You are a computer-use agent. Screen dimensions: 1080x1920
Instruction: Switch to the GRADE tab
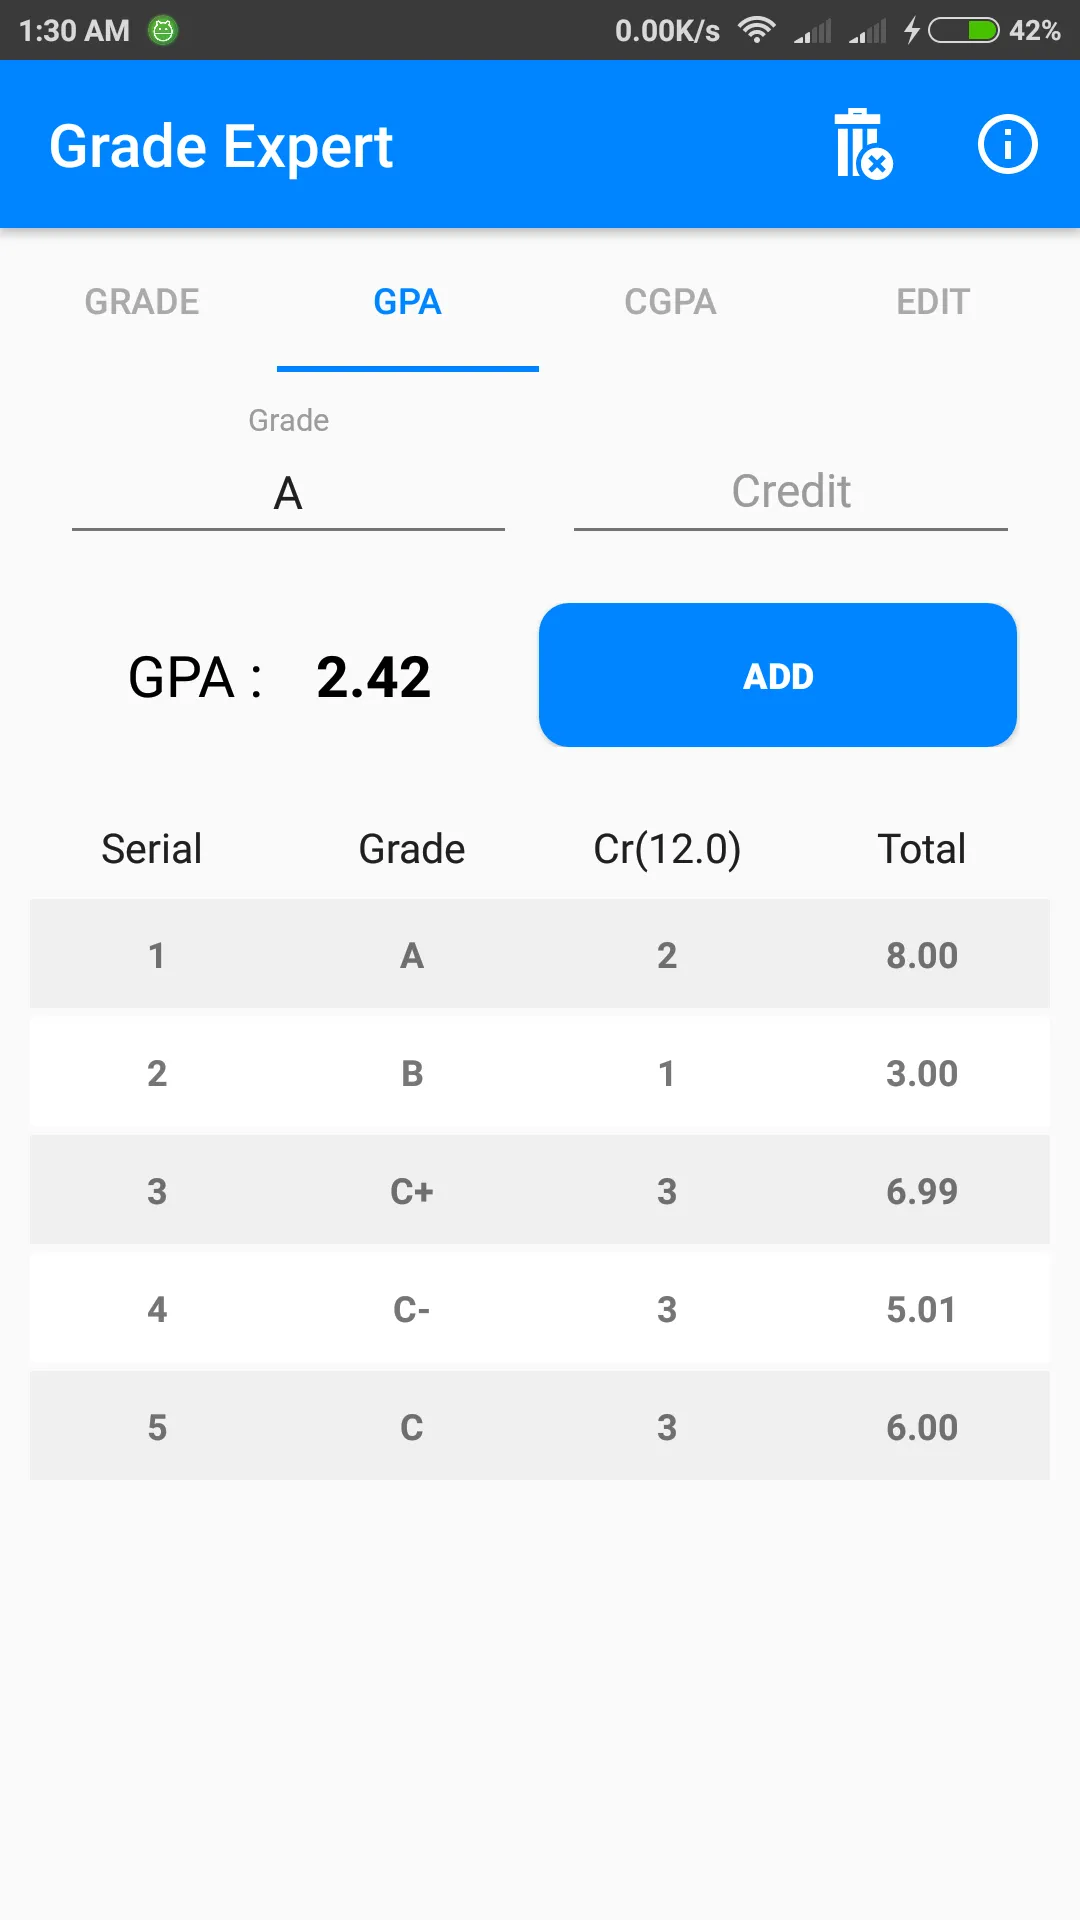(142, 302)
